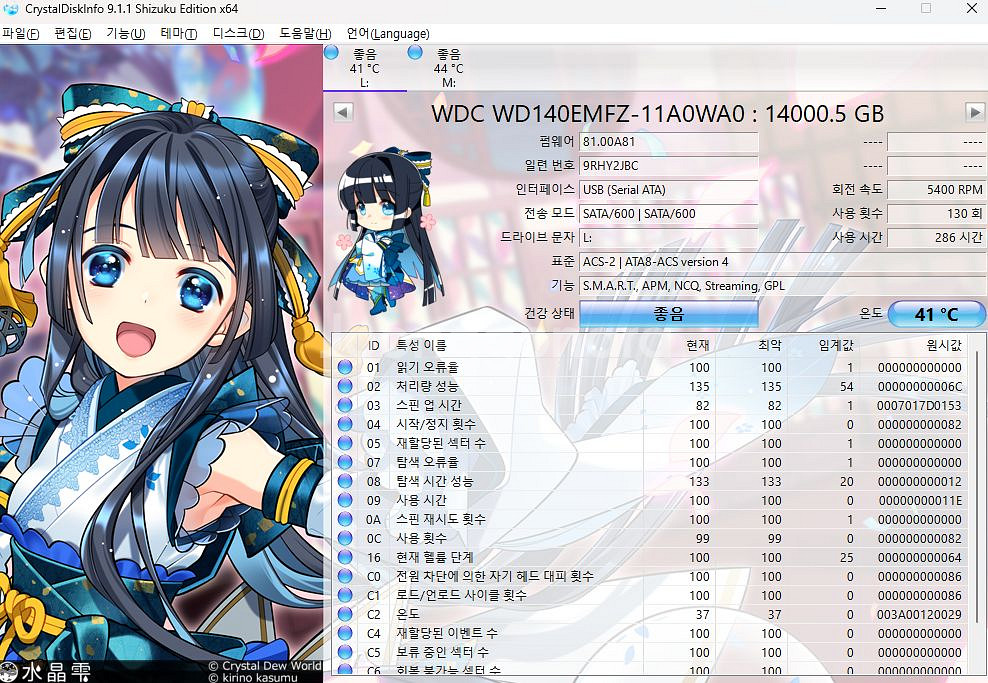Click the large Shizuku character artwork
The width and height of the screenshot is (988, 683).
coord(161,364)
